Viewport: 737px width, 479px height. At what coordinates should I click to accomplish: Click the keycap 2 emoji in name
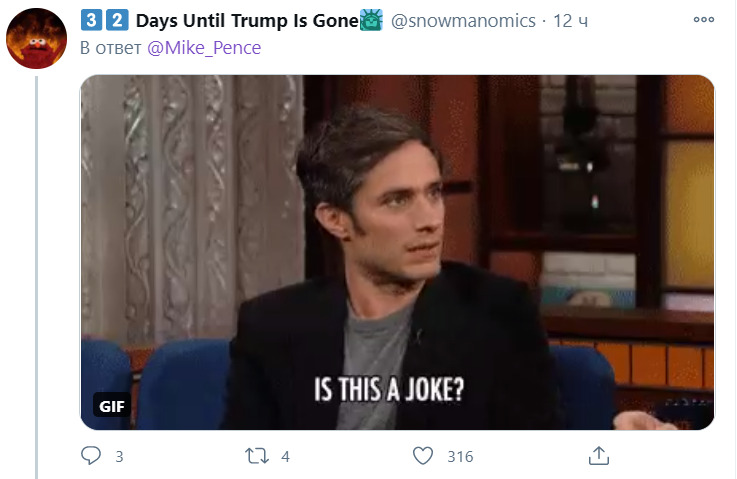(x=115, y=21)
